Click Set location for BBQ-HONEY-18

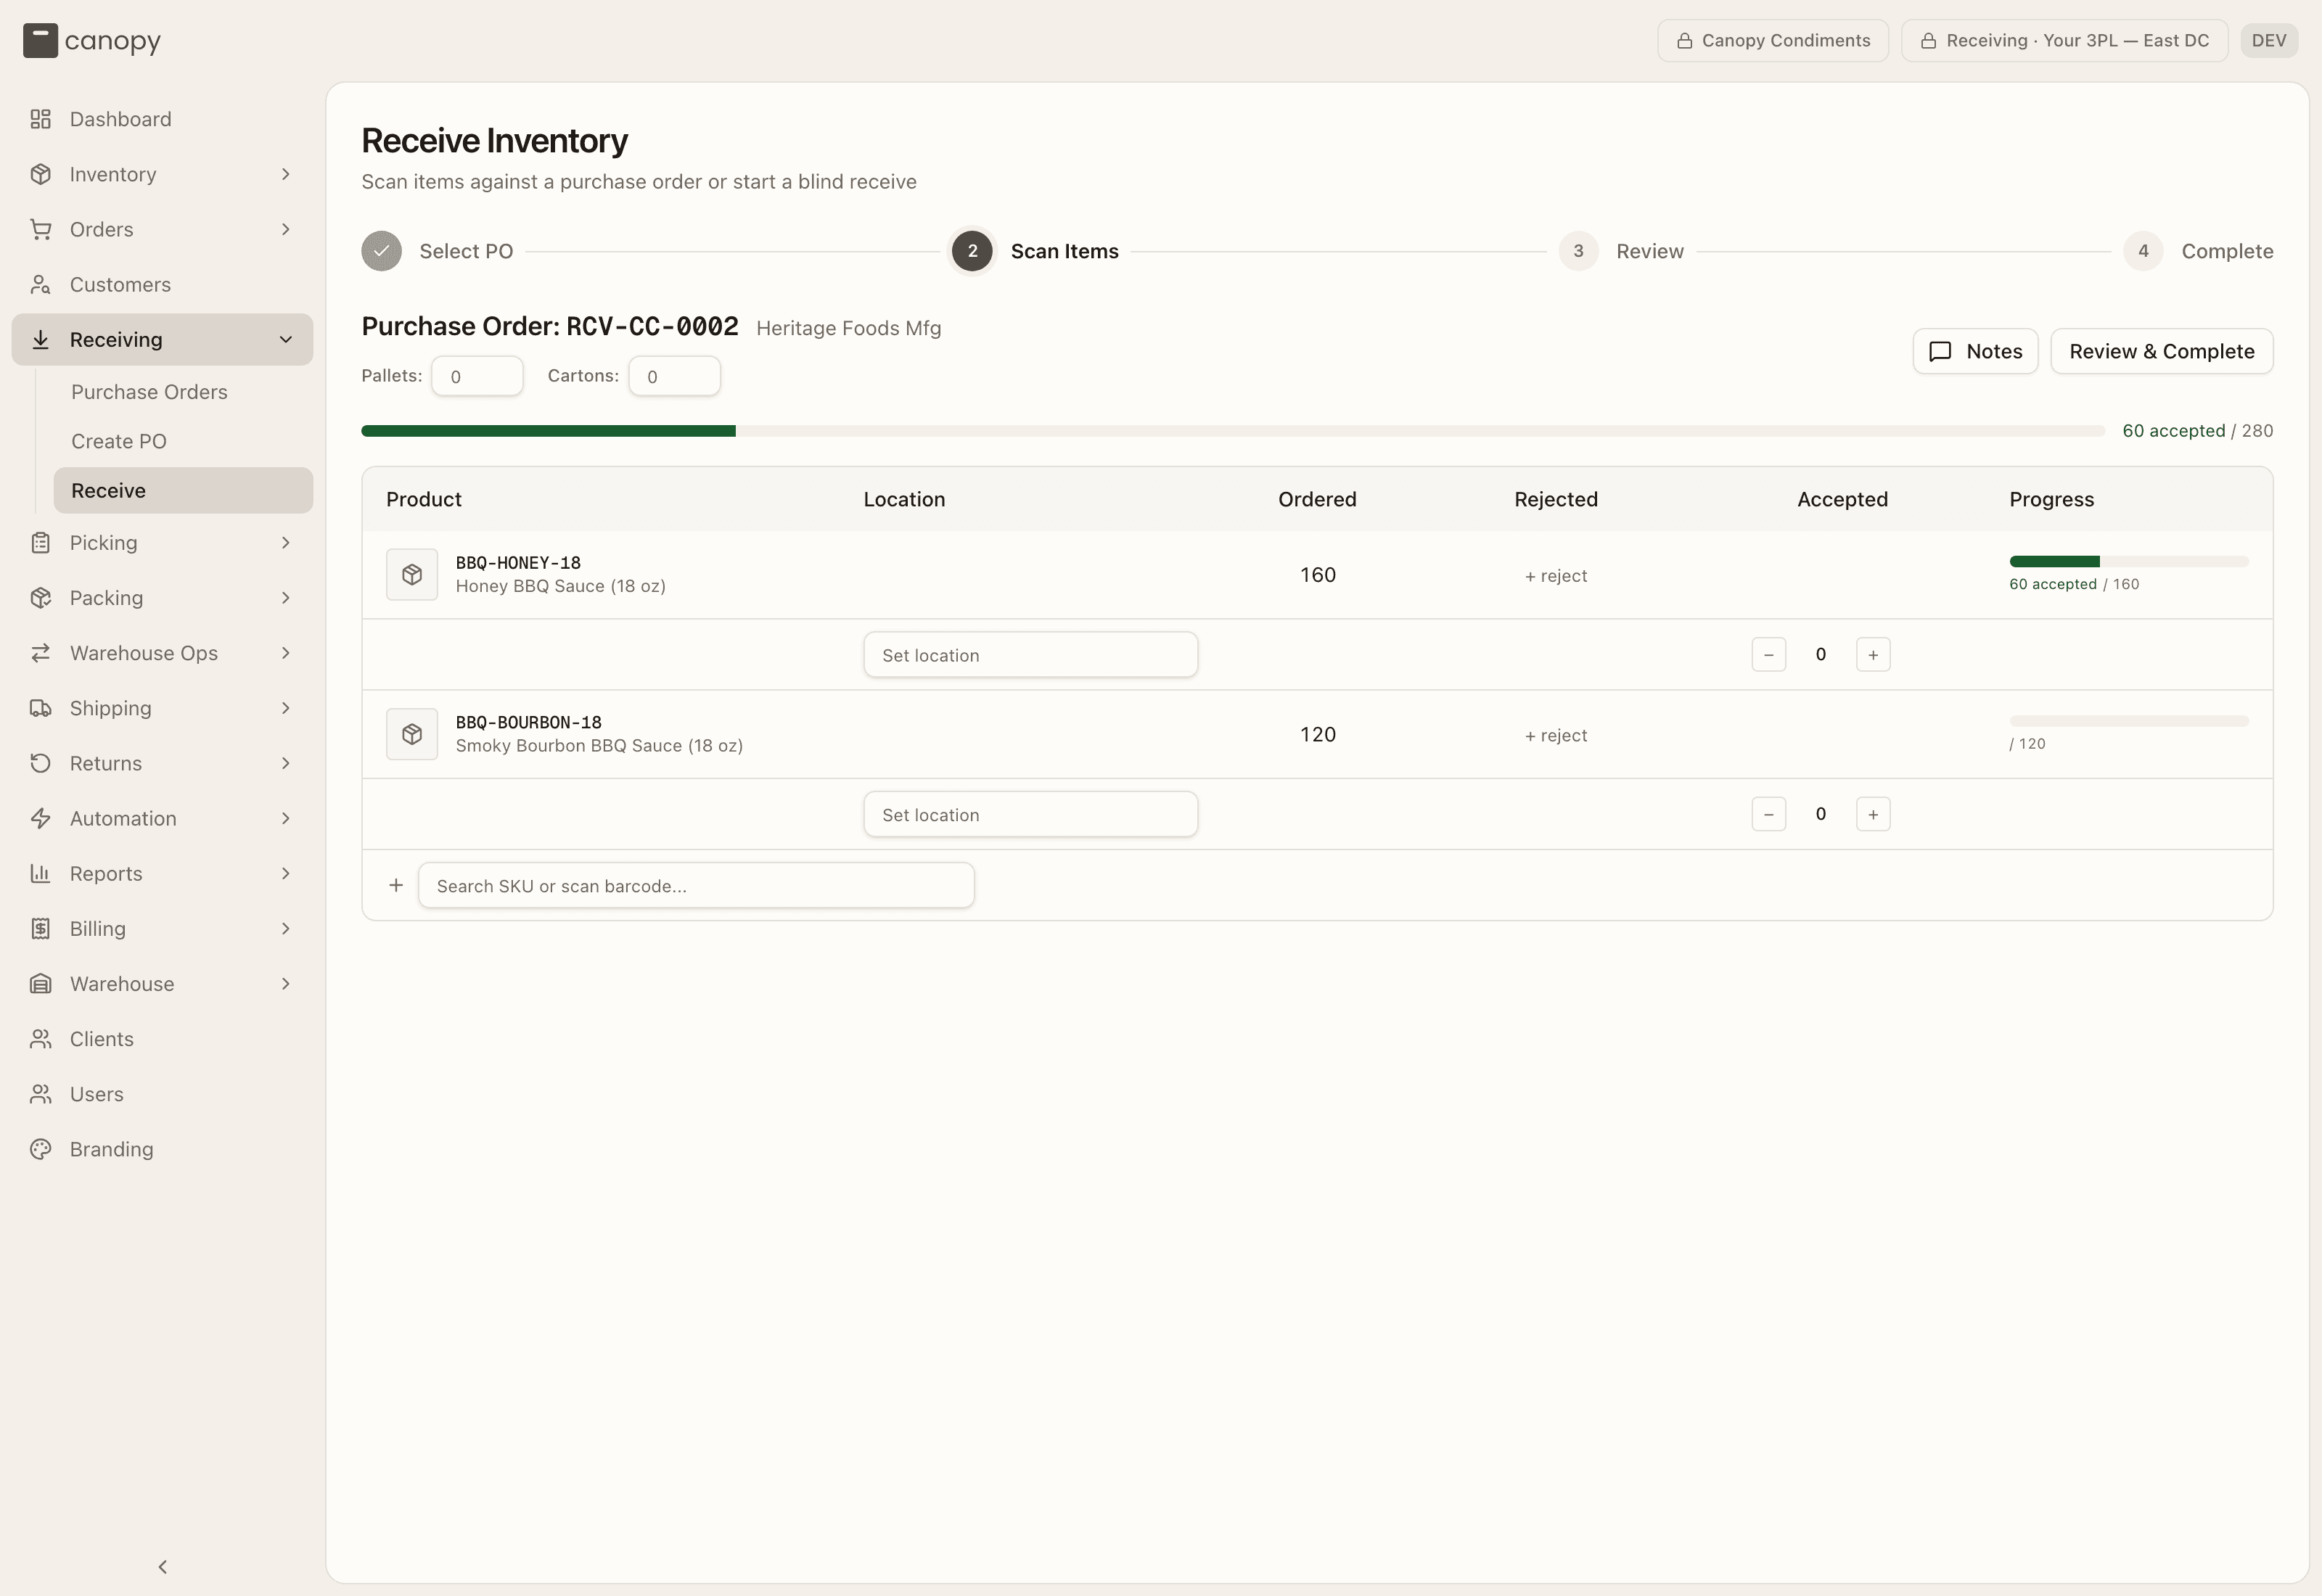[x=1031, y=655]
